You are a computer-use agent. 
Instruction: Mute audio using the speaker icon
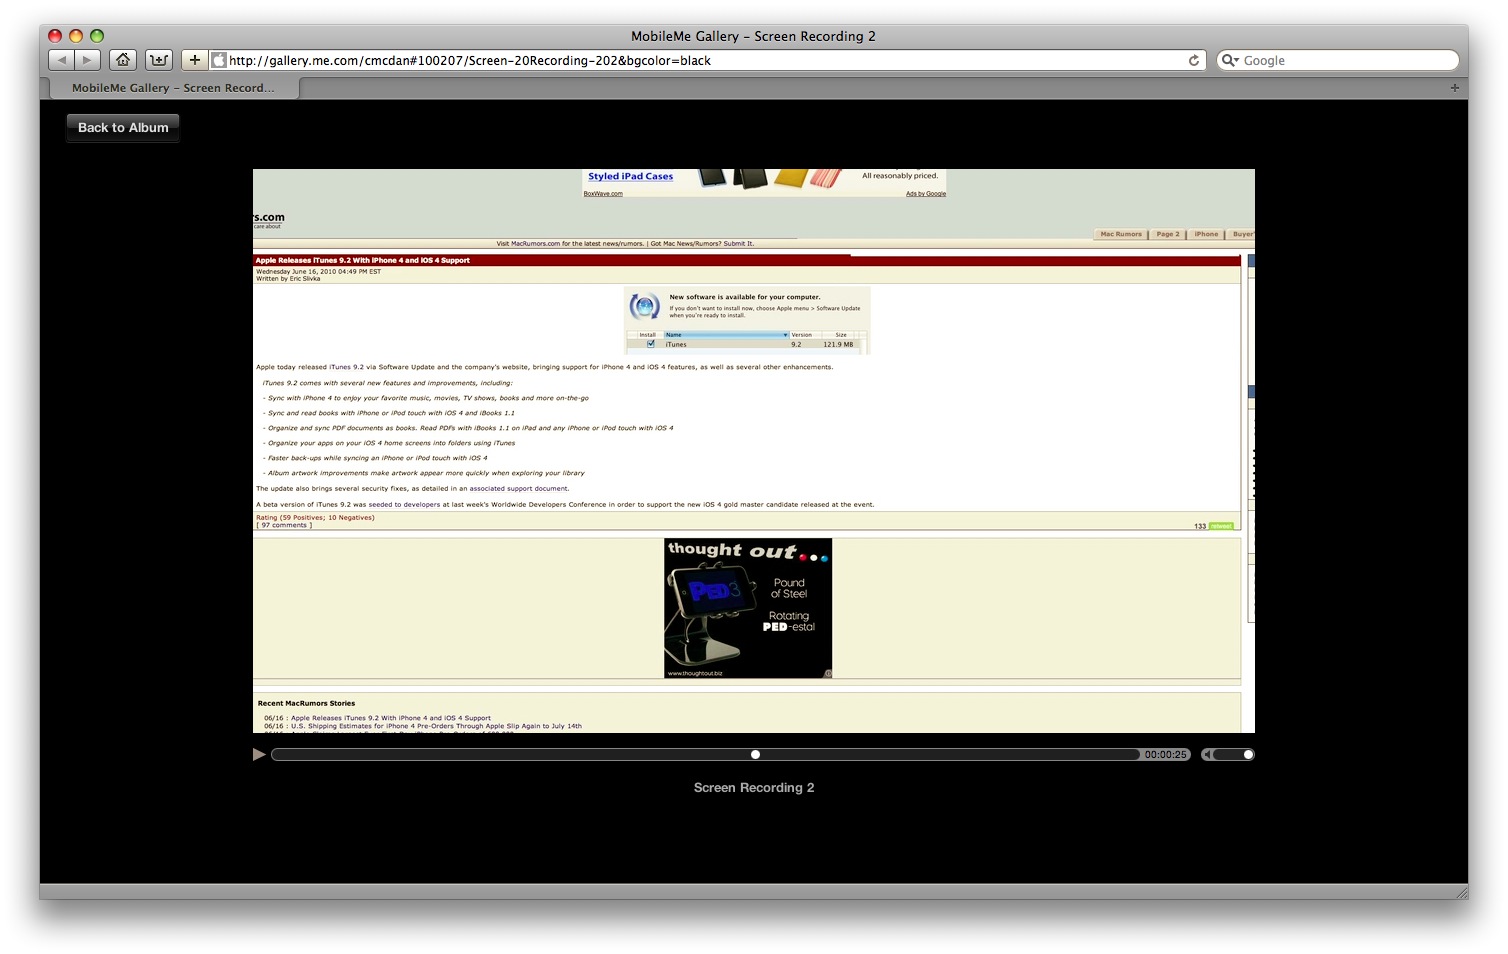click(x=1207, y=754)
